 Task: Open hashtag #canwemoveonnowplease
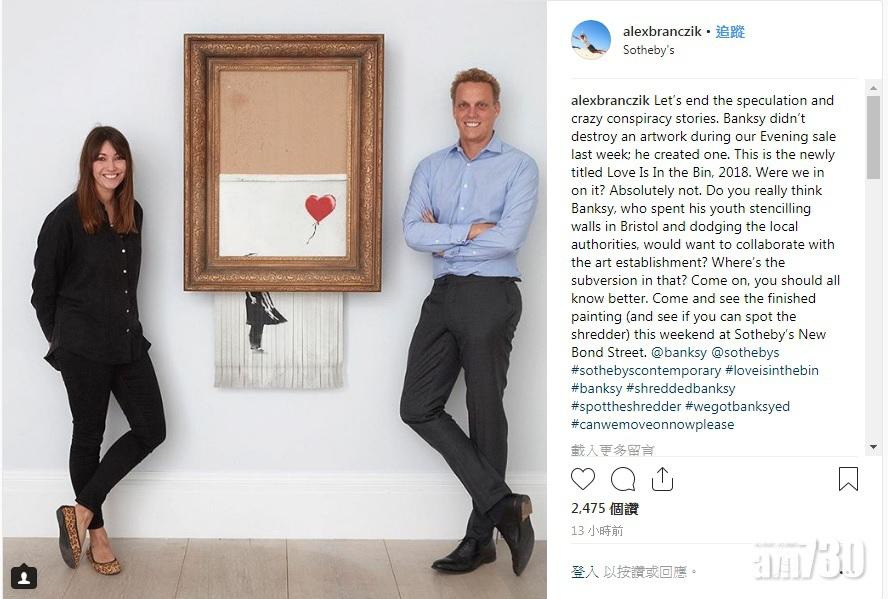(652, 424)
